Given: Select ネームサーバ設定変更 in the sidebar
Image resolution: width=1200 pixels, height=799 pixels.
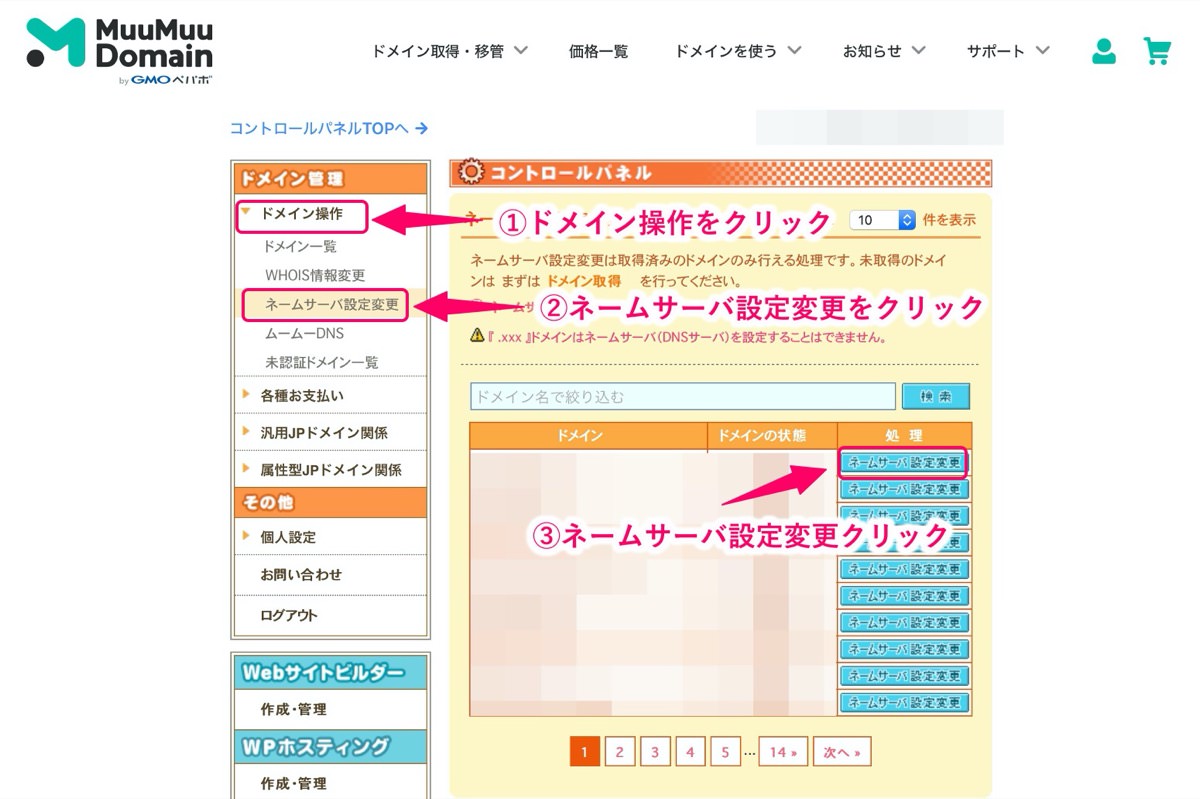Looking at the screenshot, I should [x=331, y=305].
